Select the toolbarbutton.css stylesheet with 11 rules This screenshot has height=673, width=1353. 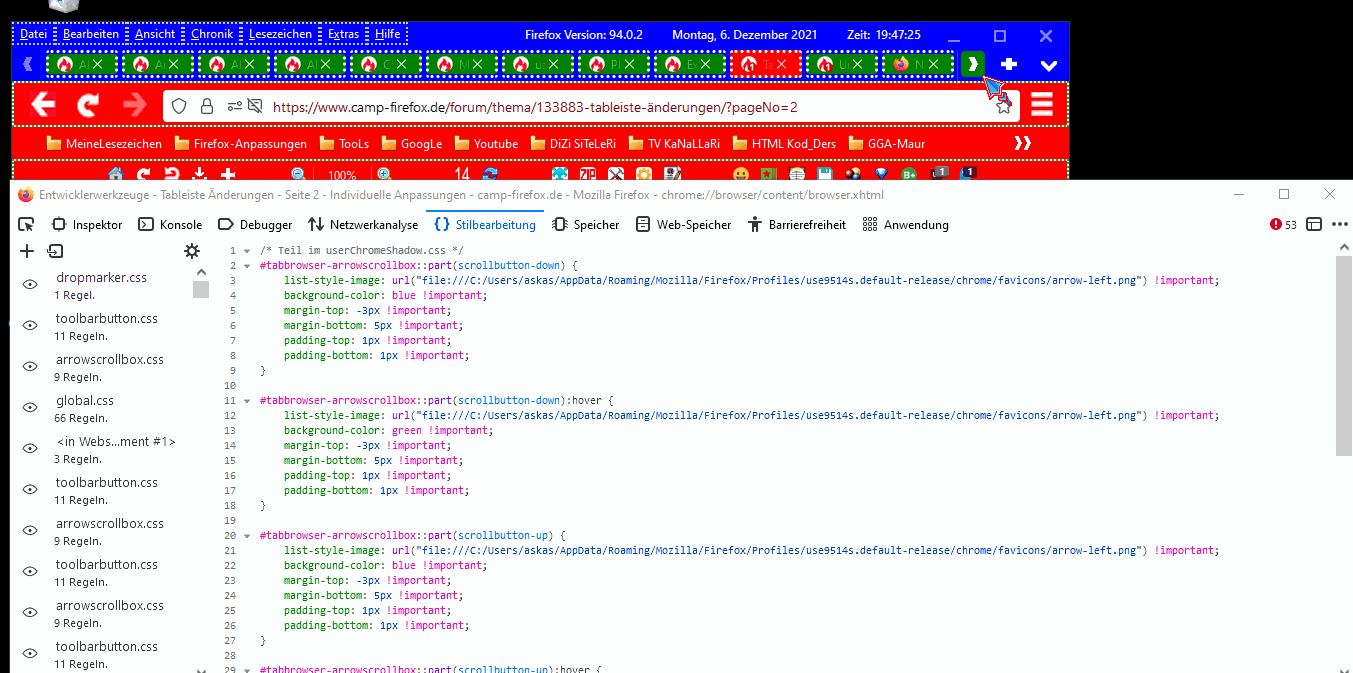coord(107,326)
